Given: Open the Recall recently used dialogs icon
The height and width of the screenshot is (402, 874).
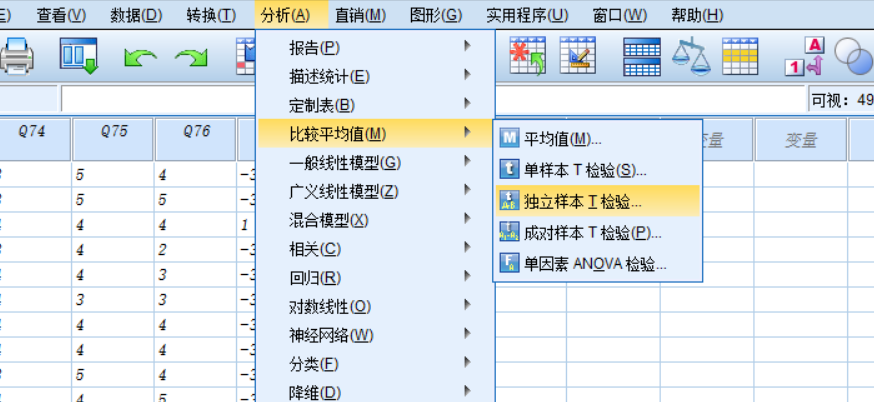Looking at the screenshot, I should pyautogui.click(x=79, y=56).
